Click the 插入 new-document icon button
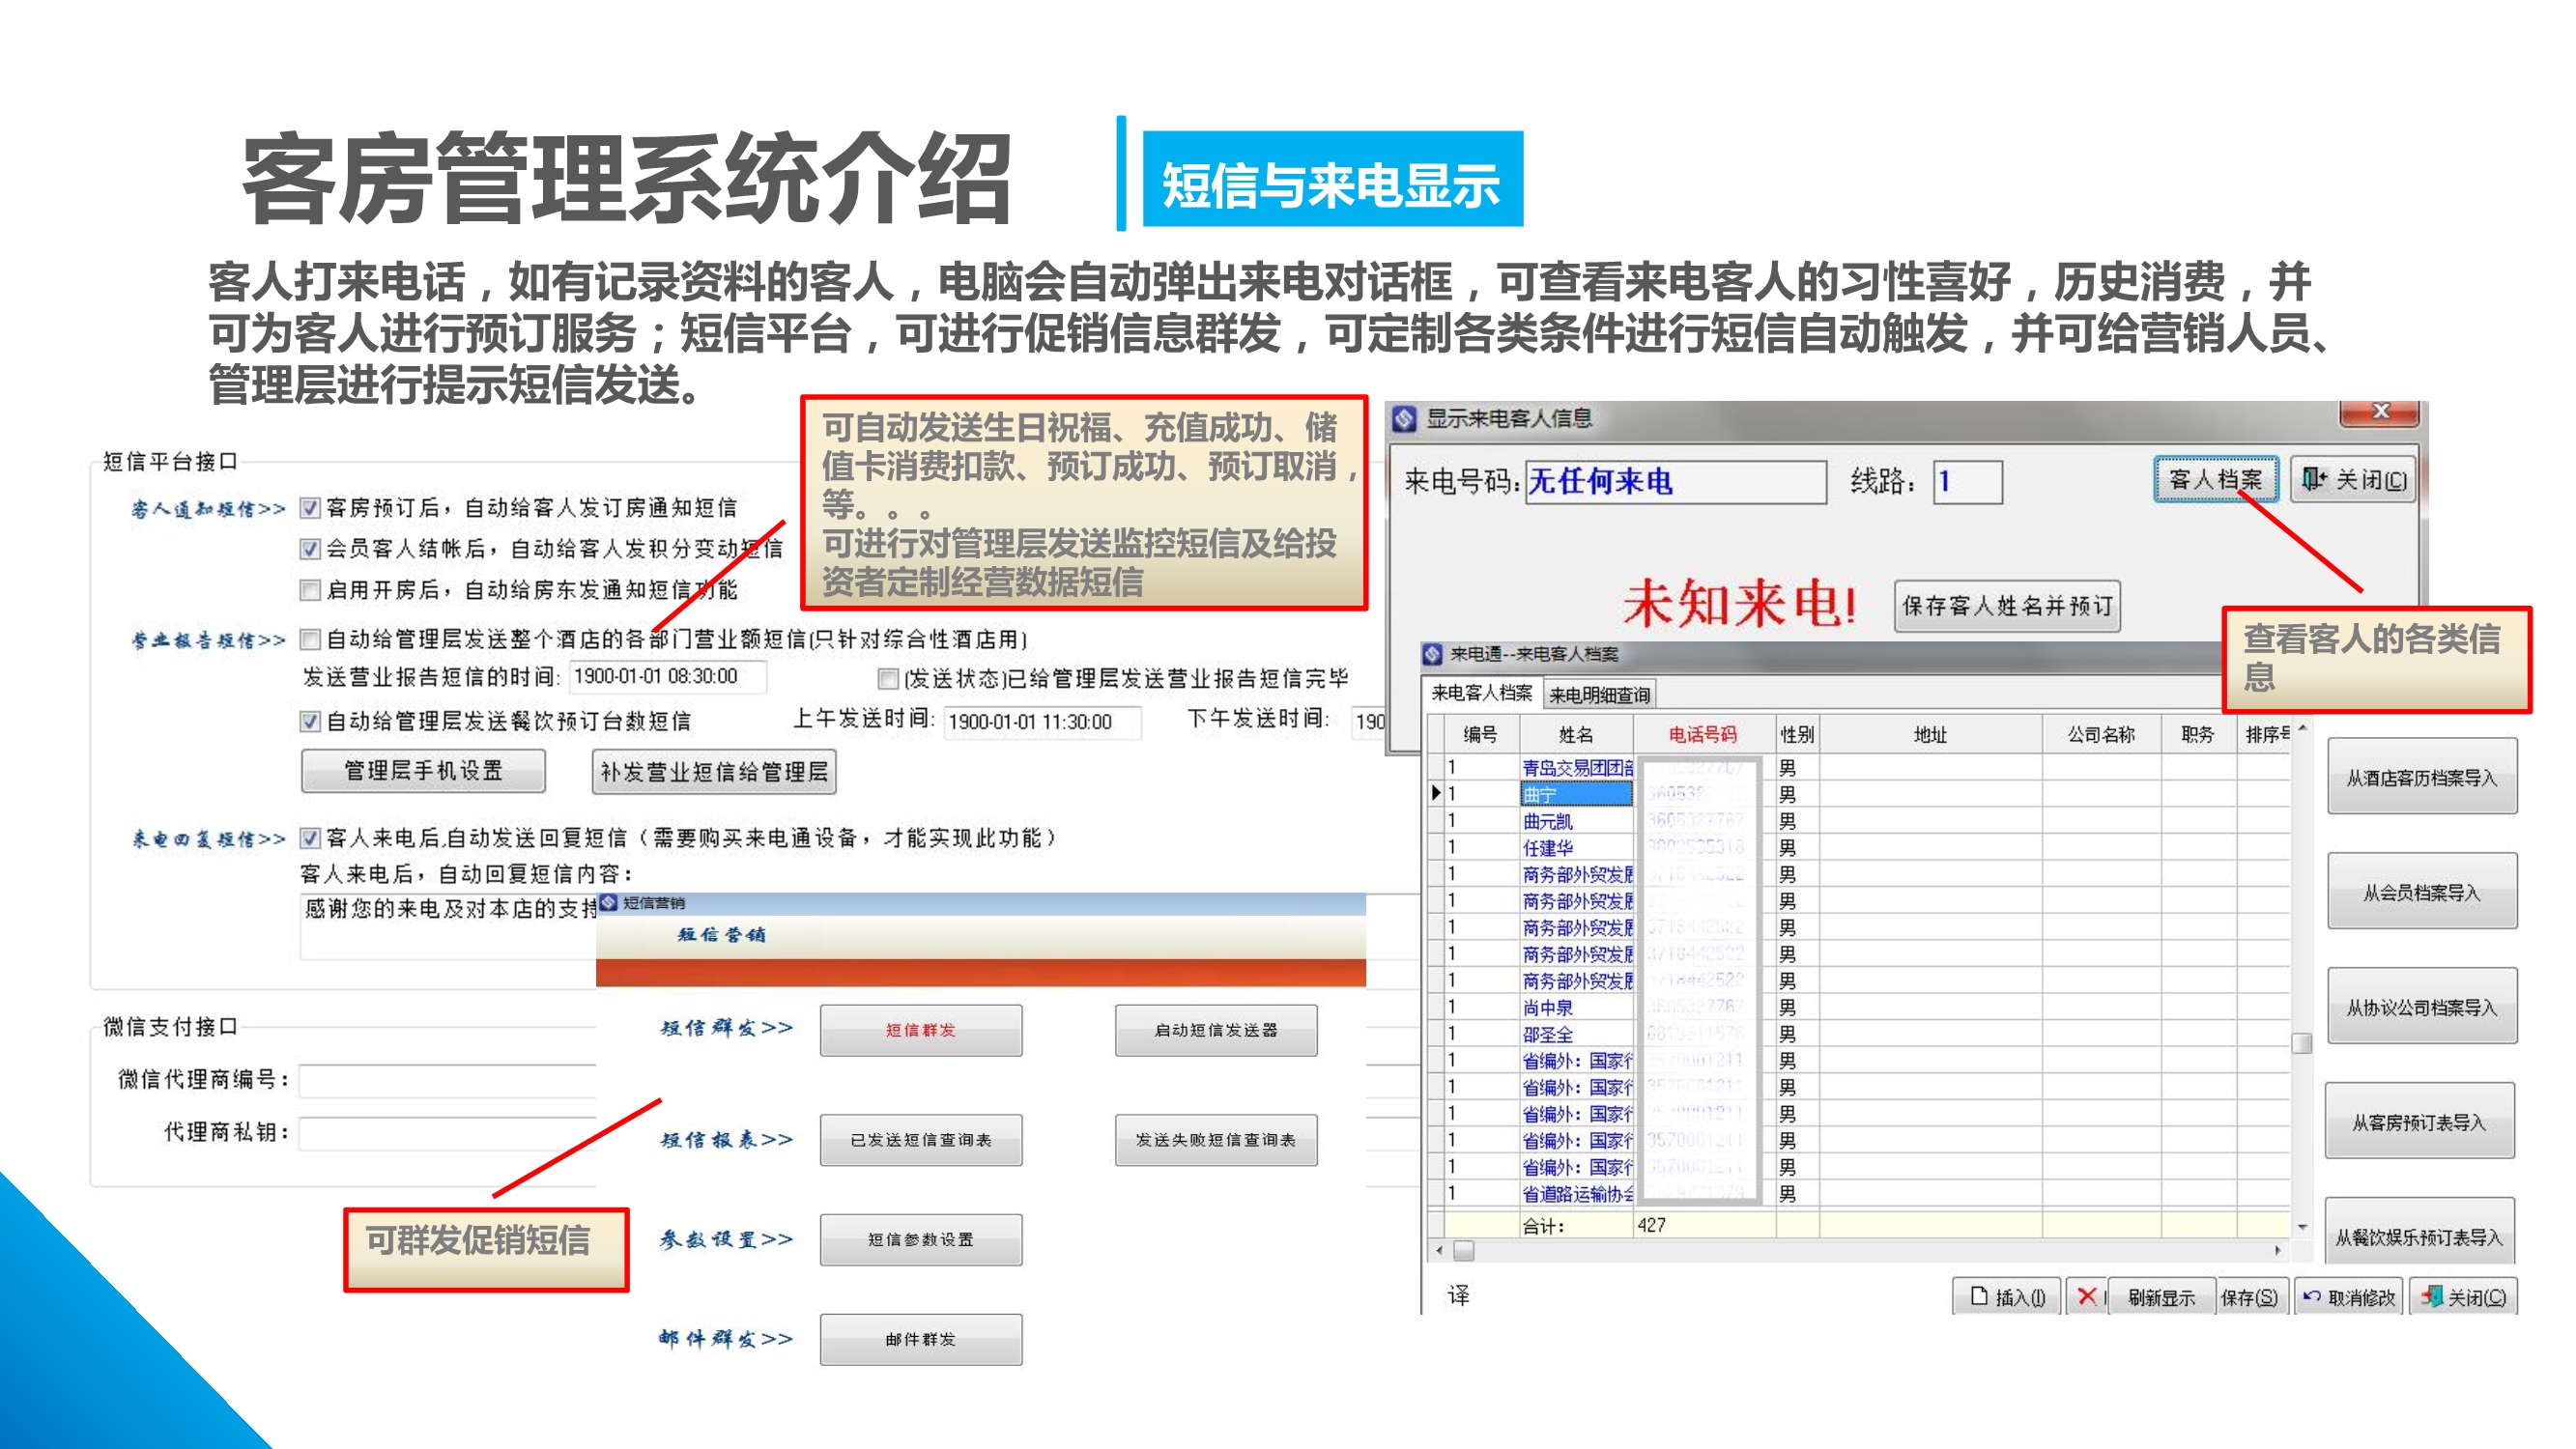Viewport: 2576px width, 1449px height. coord(1978,1296)
